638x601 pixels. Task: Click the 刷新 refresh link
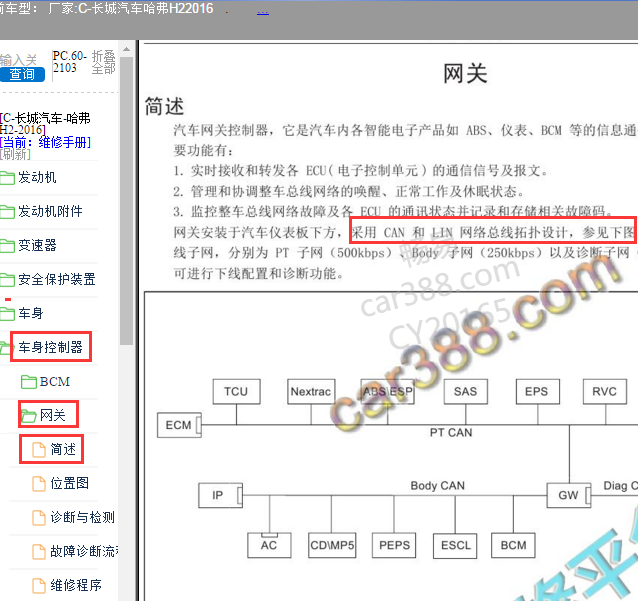(x=15, y=154)
